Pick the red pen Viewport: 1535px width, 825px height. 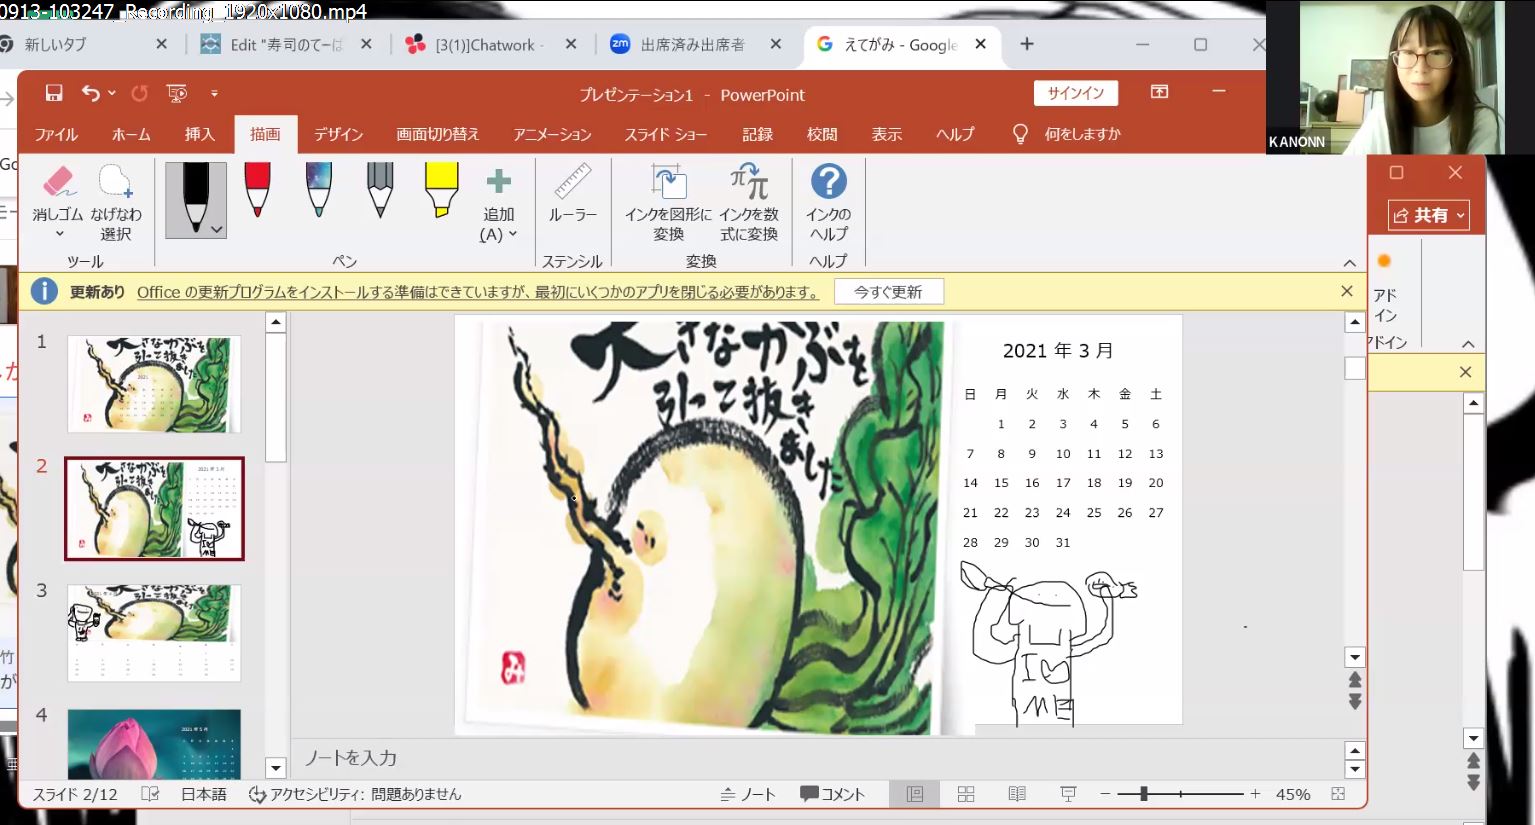(257, 189)
